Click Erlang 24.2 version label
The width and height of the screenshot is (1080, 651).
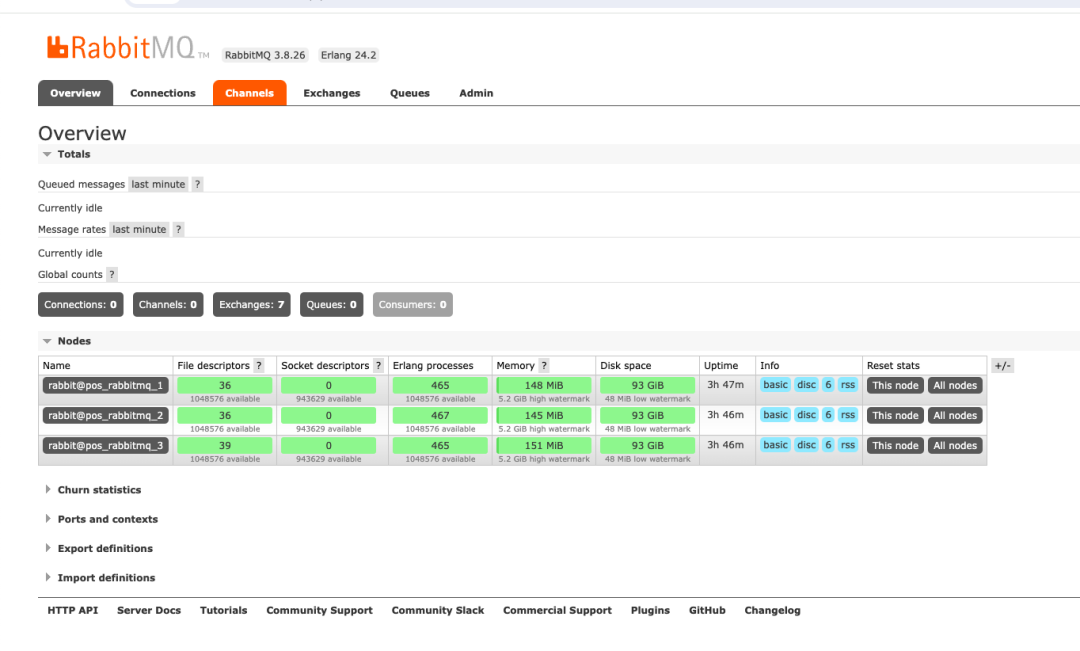coord(349,55)
